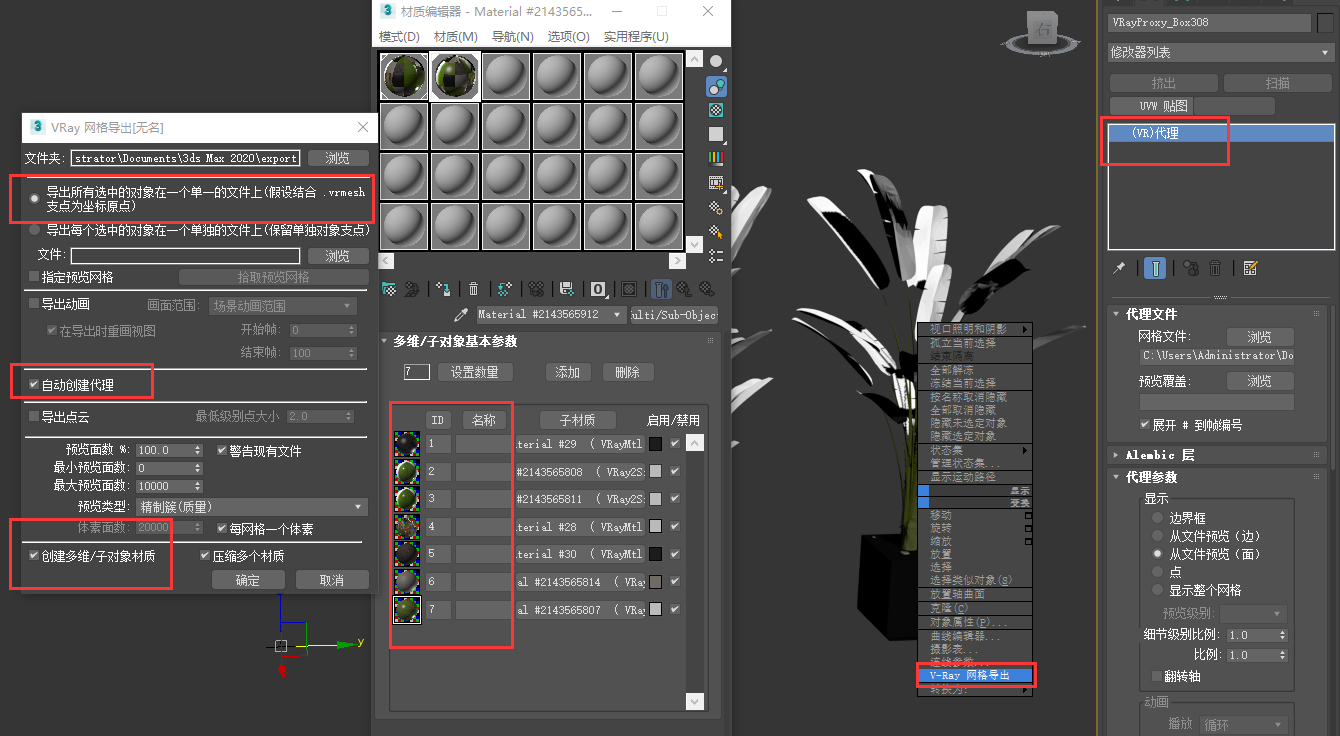The width and height of the screenshot is (1340, 736).
Task: Click Put to Library save icon
Action: point(566,289)
